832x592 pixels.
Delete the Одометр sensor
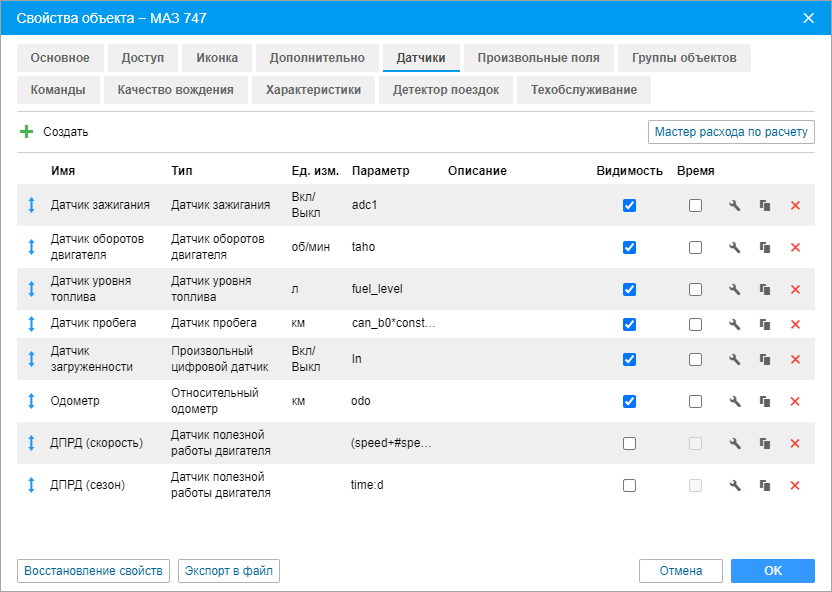(795, 401)
